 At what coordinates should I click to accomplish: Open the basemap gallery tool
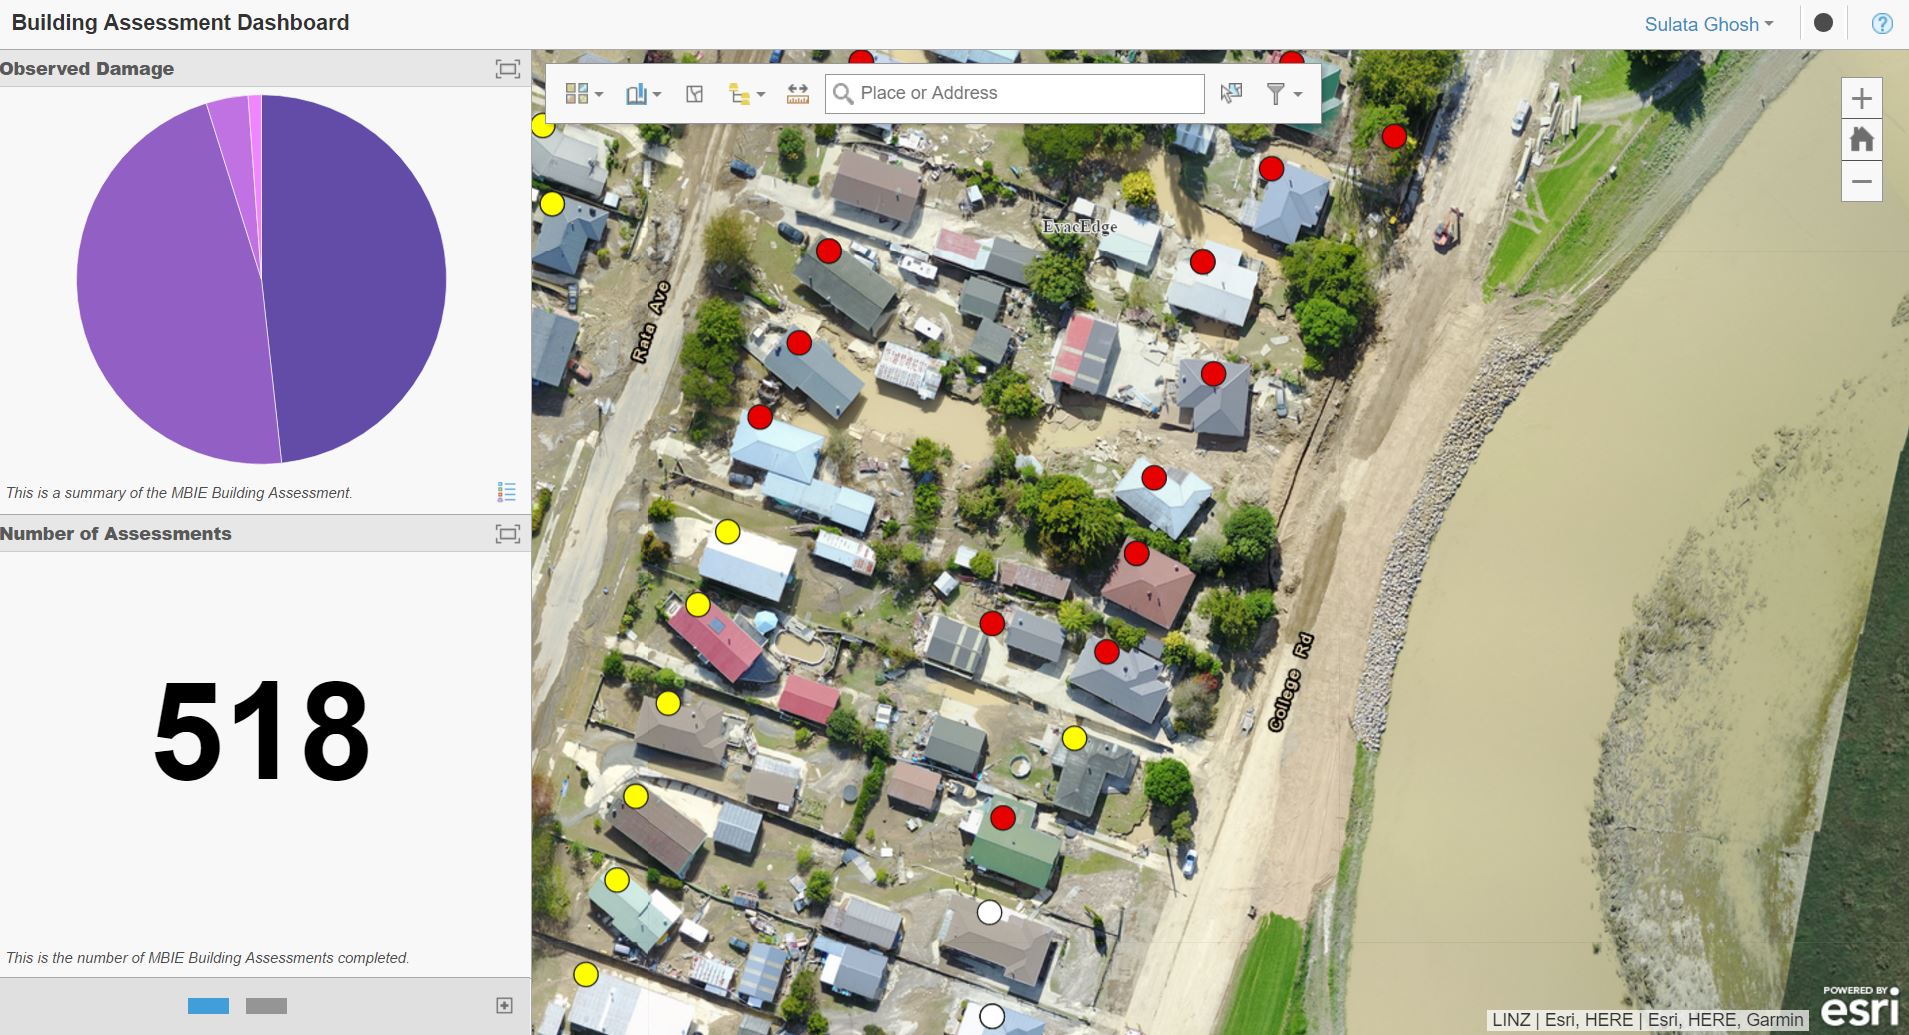click(577, 93)
